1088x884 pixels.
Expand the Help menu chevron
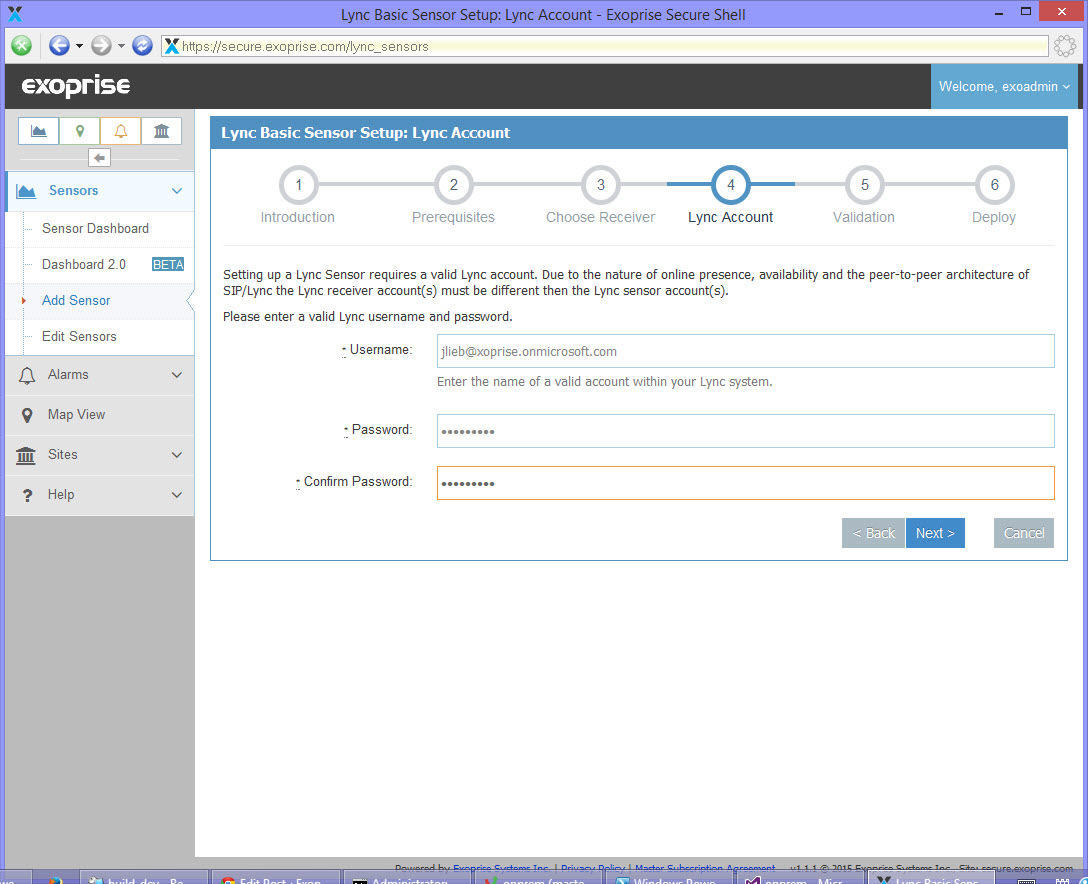pos(177,495)
